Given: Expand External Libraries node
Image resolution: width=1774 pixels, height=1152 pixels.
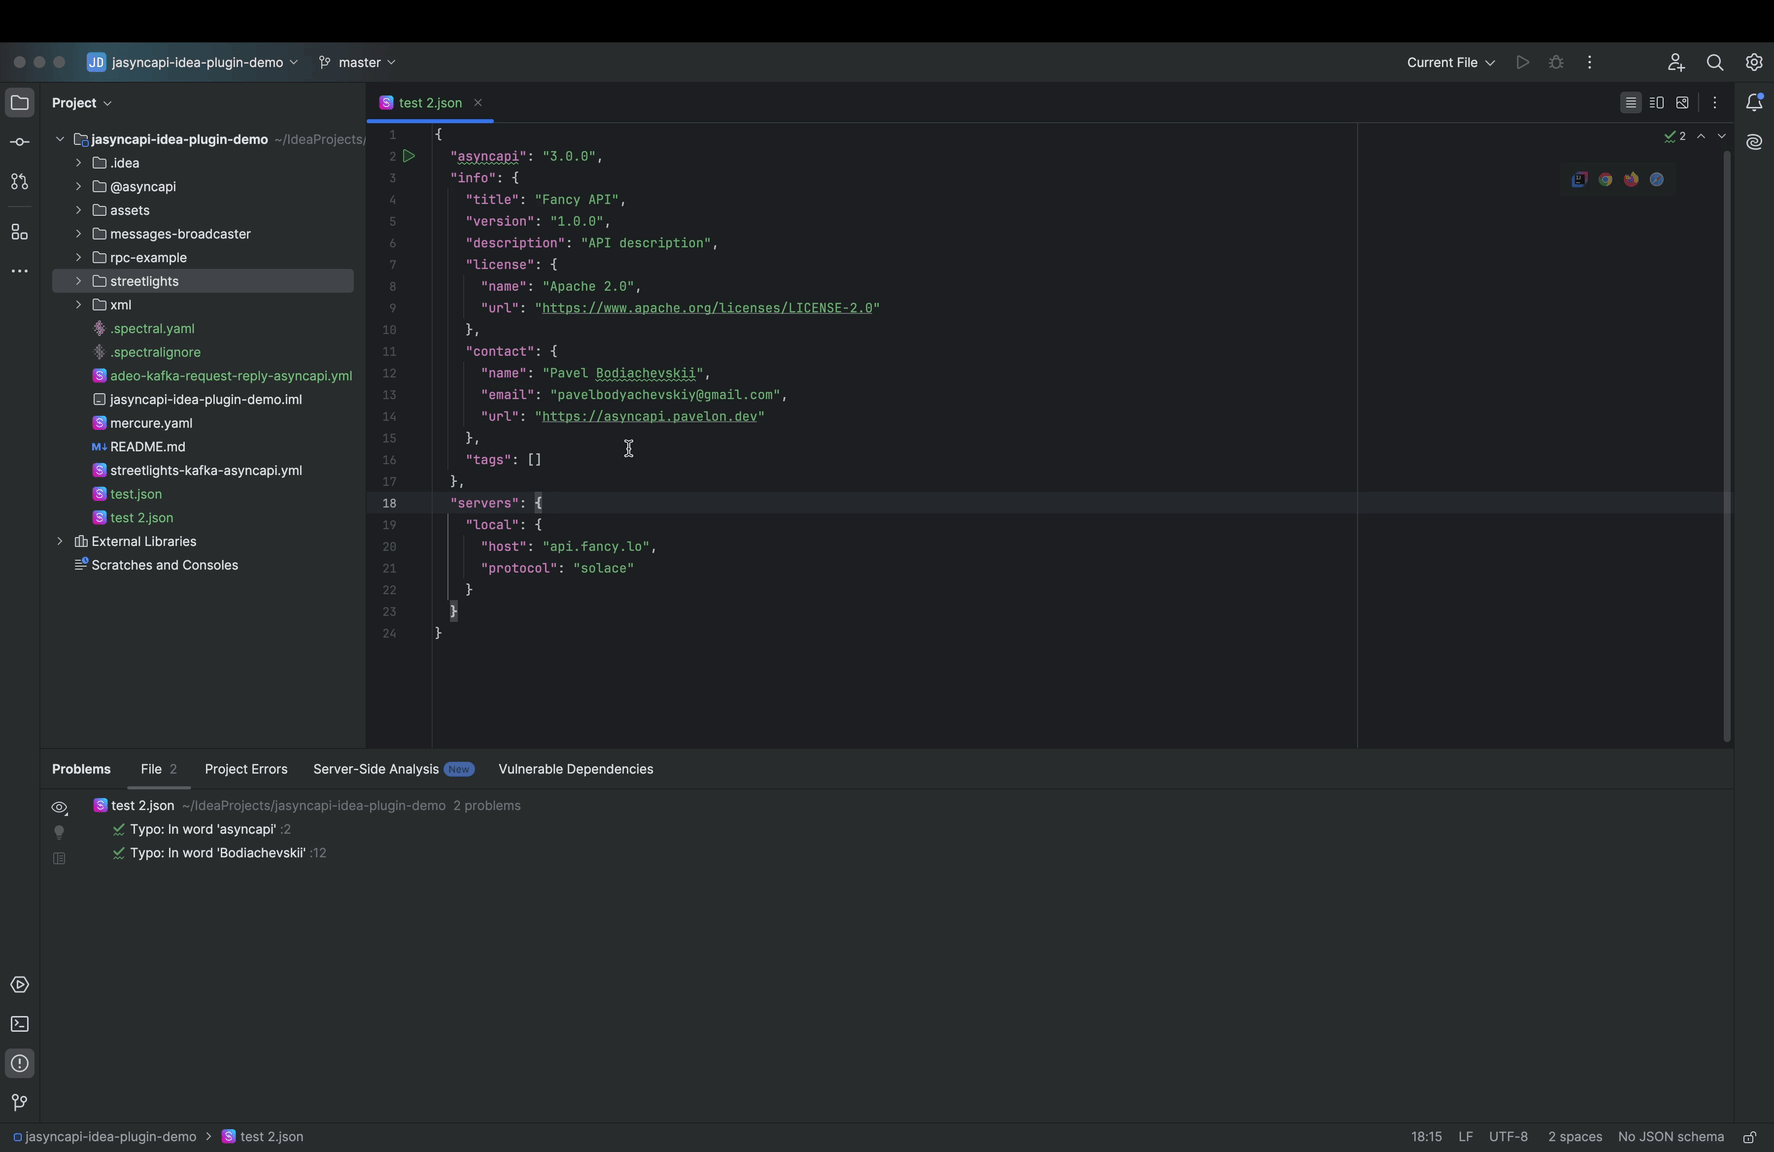Looking at the screenshot, I should click(x=59, y=542).
